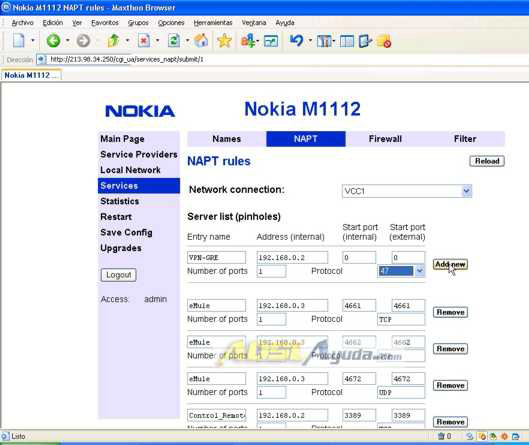
Task: Open dropdown arrow beside undo icon
Action: click(310, 40)
